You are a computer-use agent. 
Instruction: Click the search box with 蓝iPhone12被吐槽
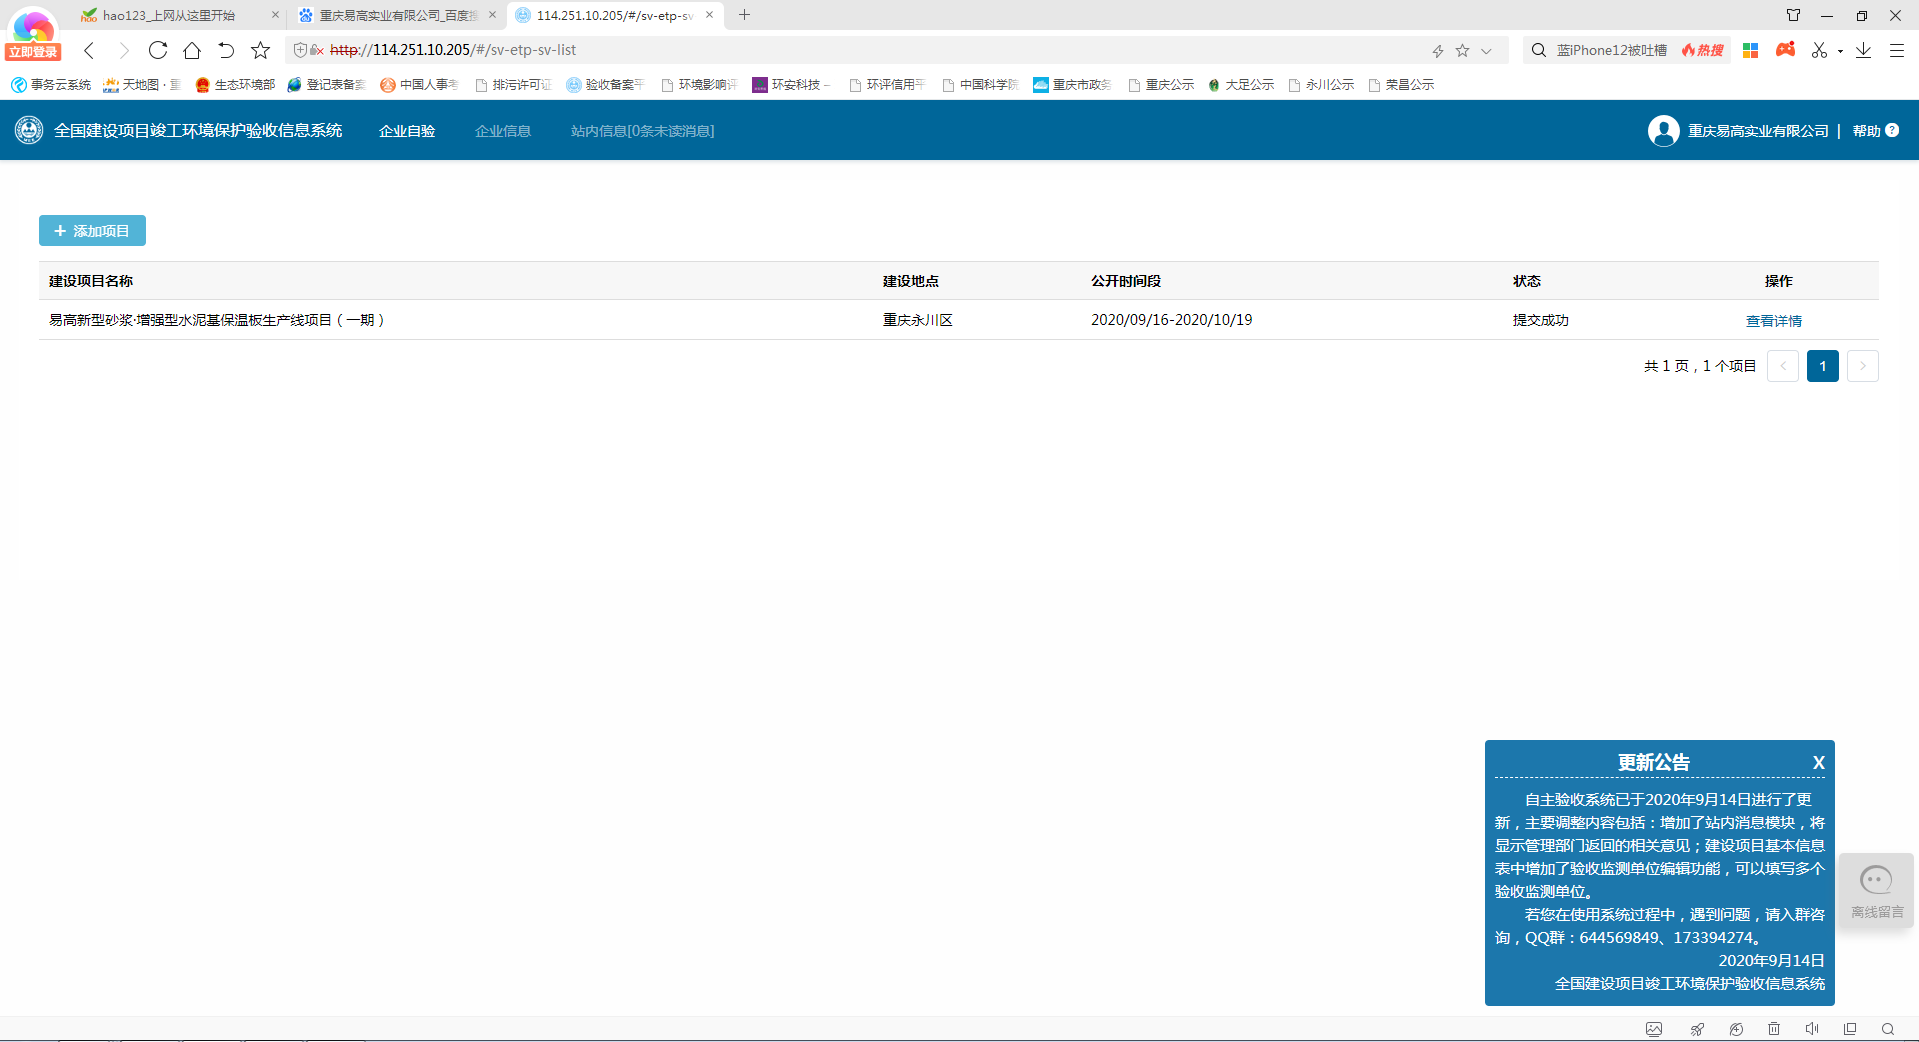[x=1611, y=50]
